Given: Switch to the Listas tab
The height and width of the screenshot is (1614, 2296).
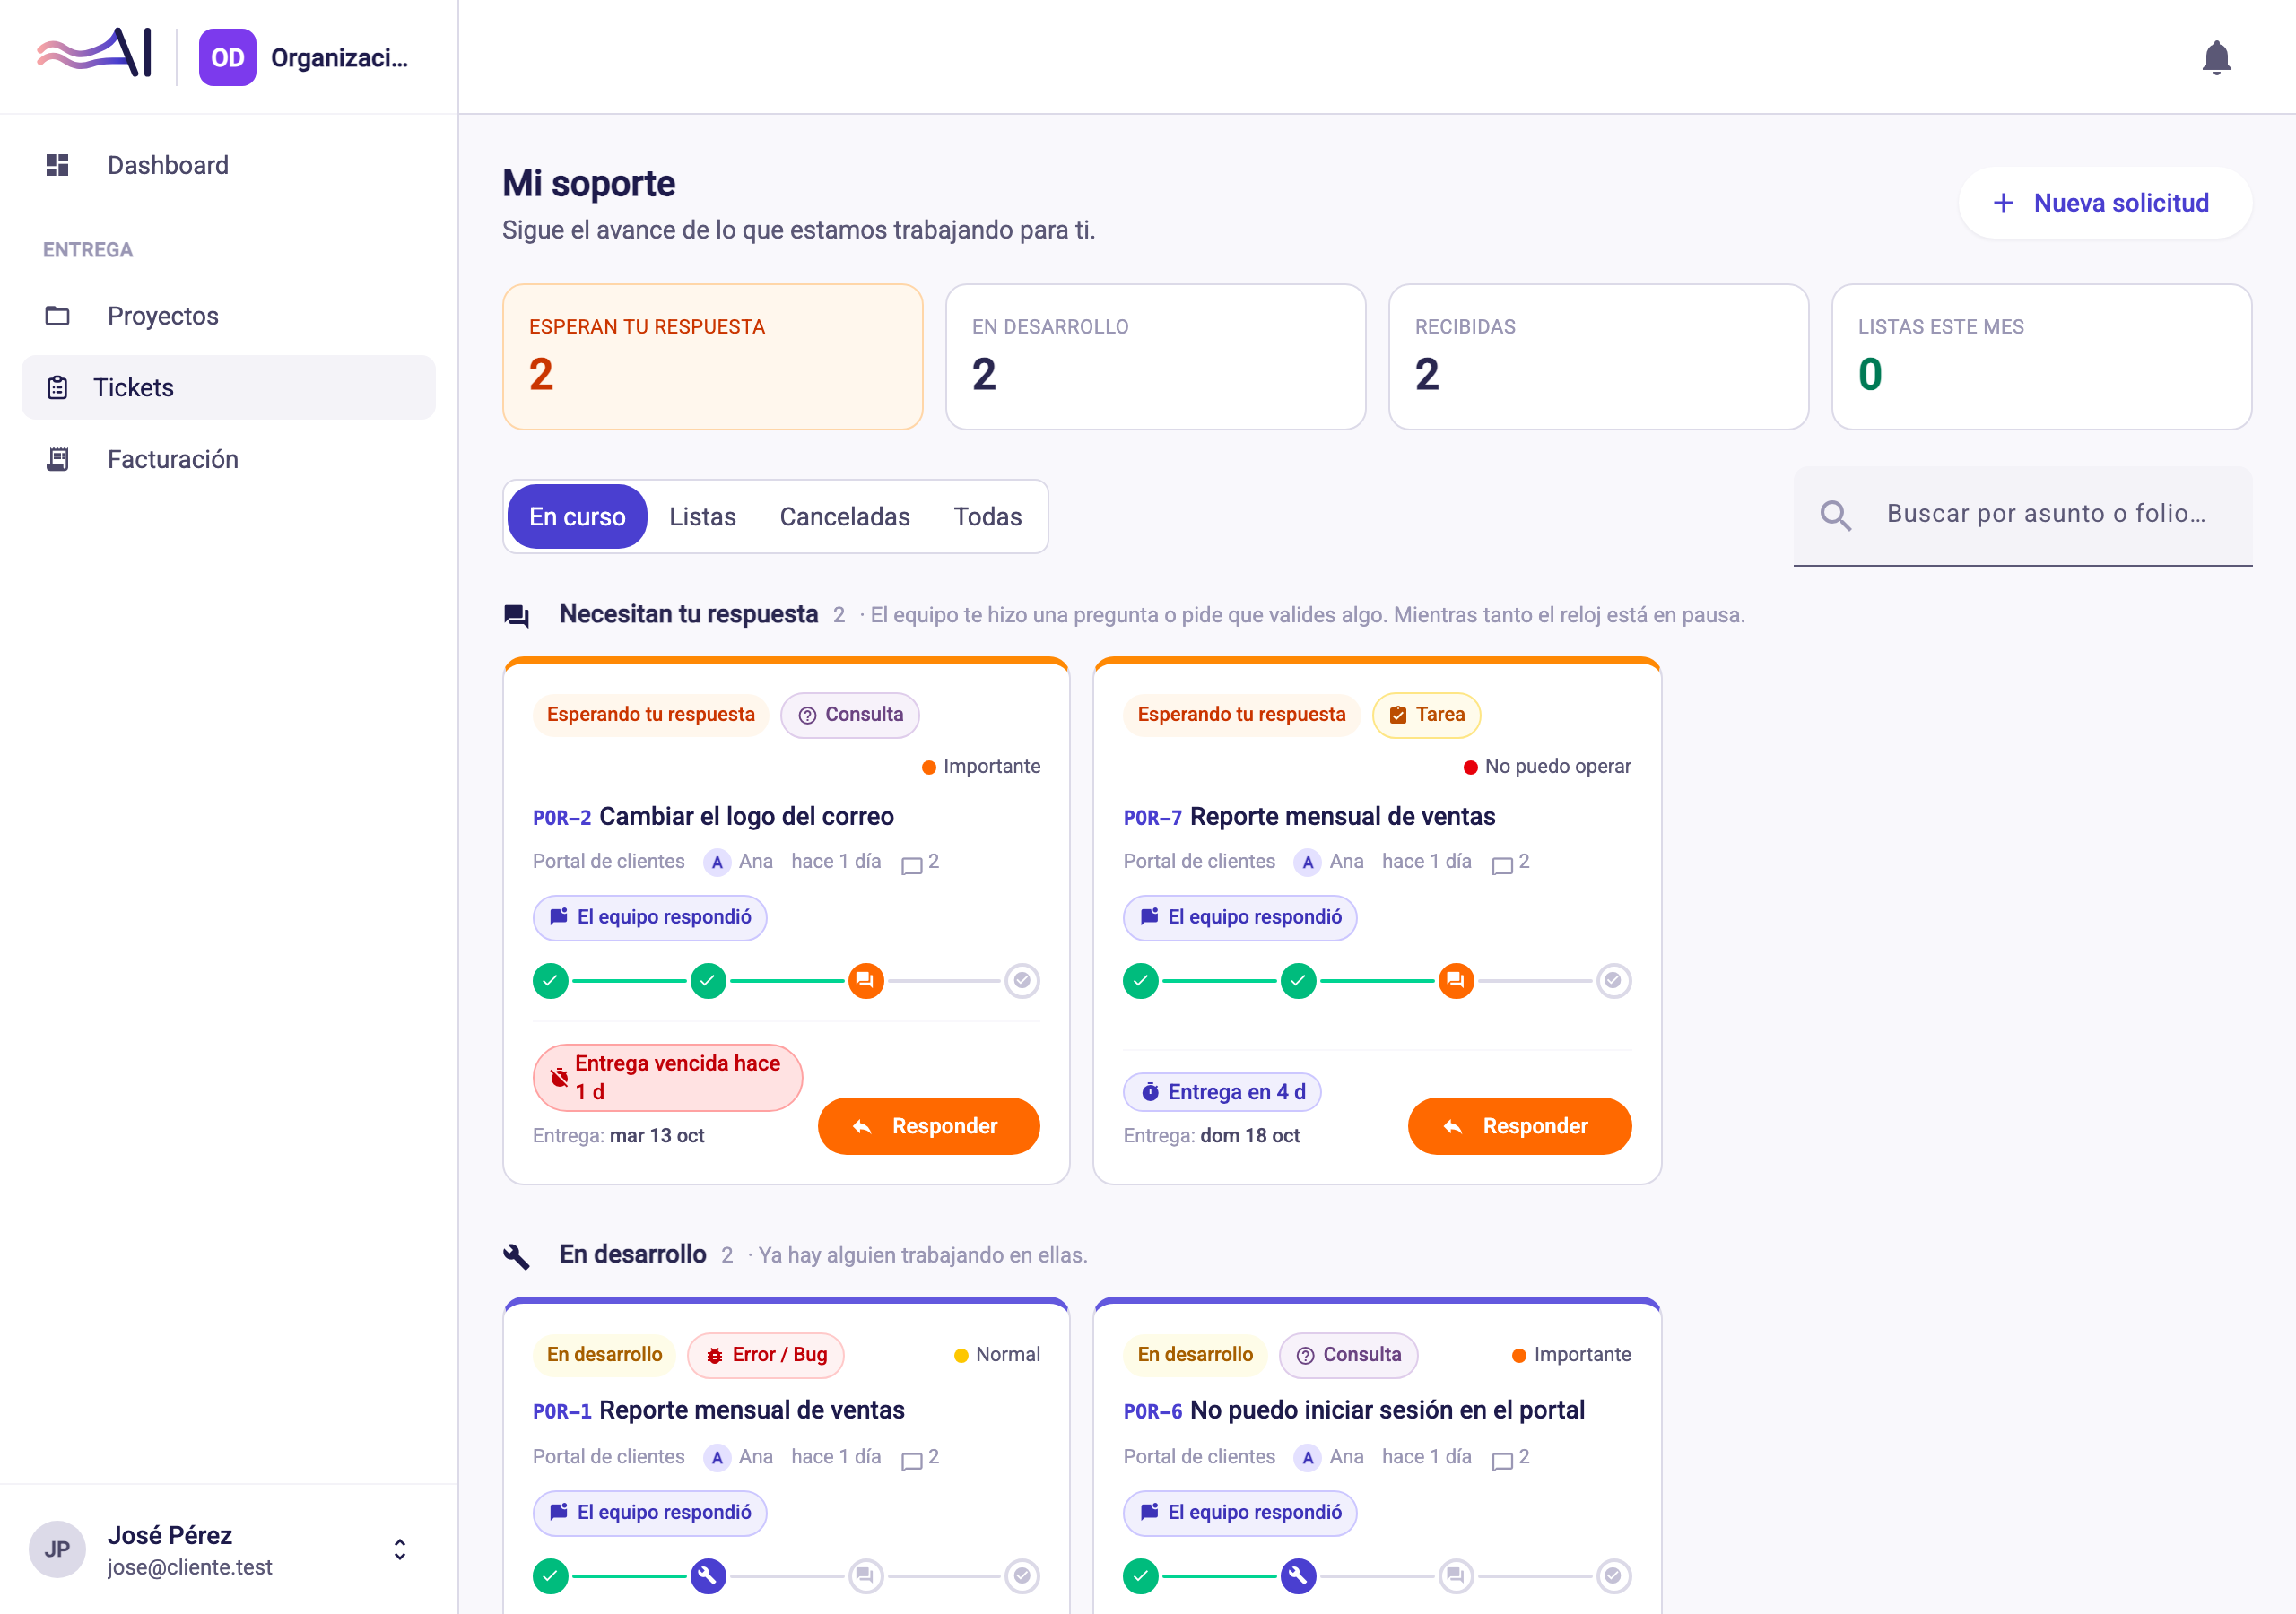Looking at the screenshot, I should [x=702, y=517].
